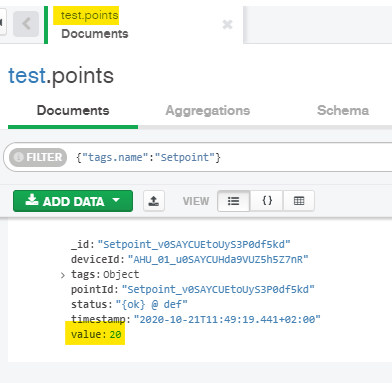
Task: Expand the tags Object field
Action: coord(63,275)
